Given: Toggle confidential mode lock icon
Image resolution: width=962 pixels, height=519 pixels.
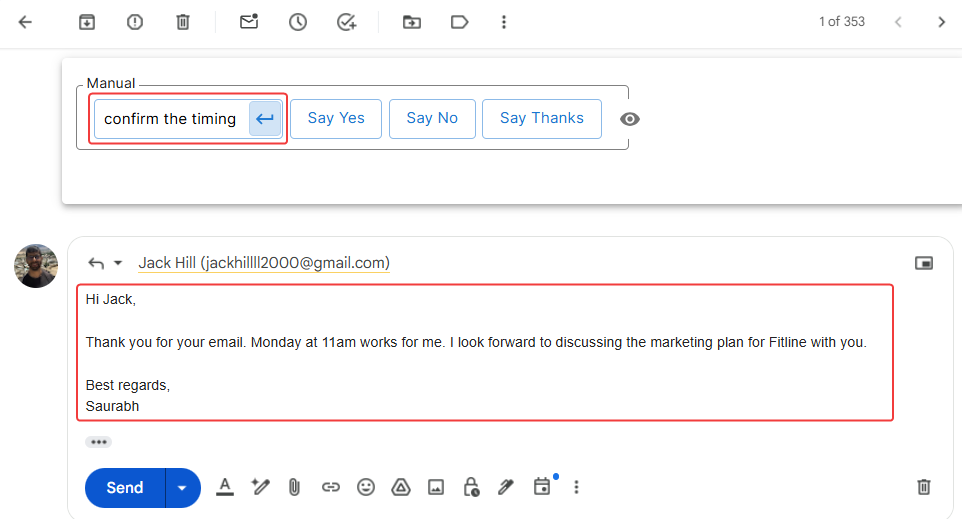Looking at the screenshot, I should point(471,487).
